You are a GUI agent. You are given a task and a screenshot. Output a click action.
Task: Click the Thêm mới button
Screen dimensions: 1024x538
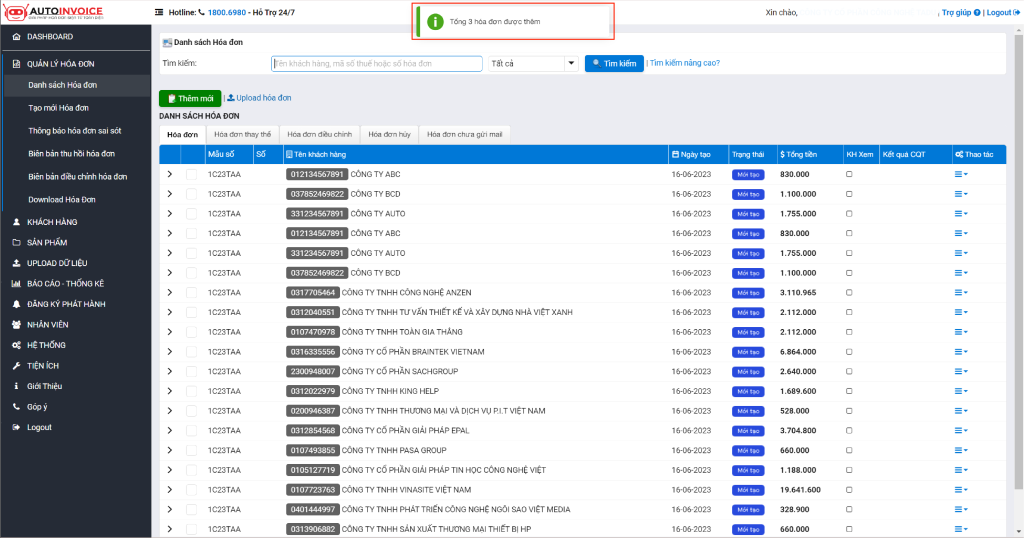pyautogui.click(x=190, y=99)
